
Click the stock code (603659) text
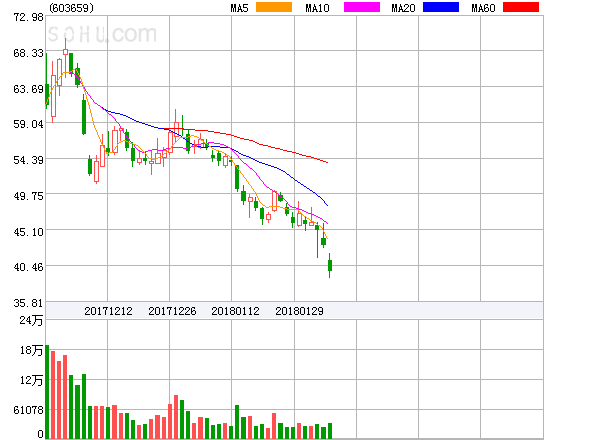72,8
